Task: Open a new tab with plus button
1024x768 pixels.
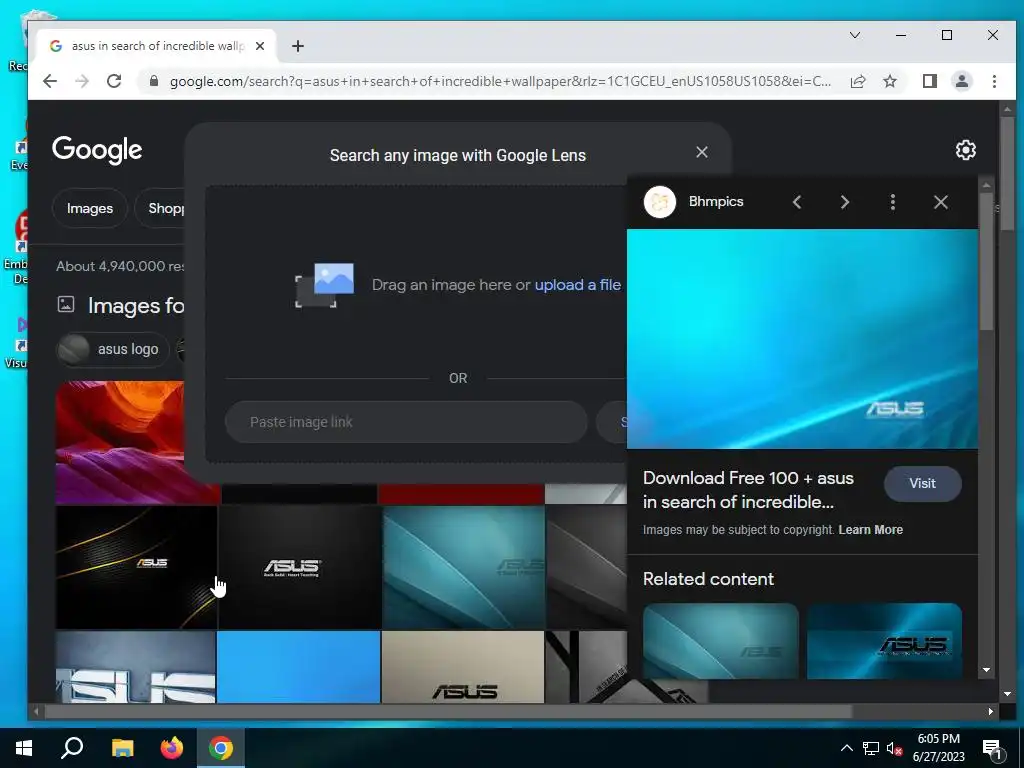Action: [x=298, y=46]
